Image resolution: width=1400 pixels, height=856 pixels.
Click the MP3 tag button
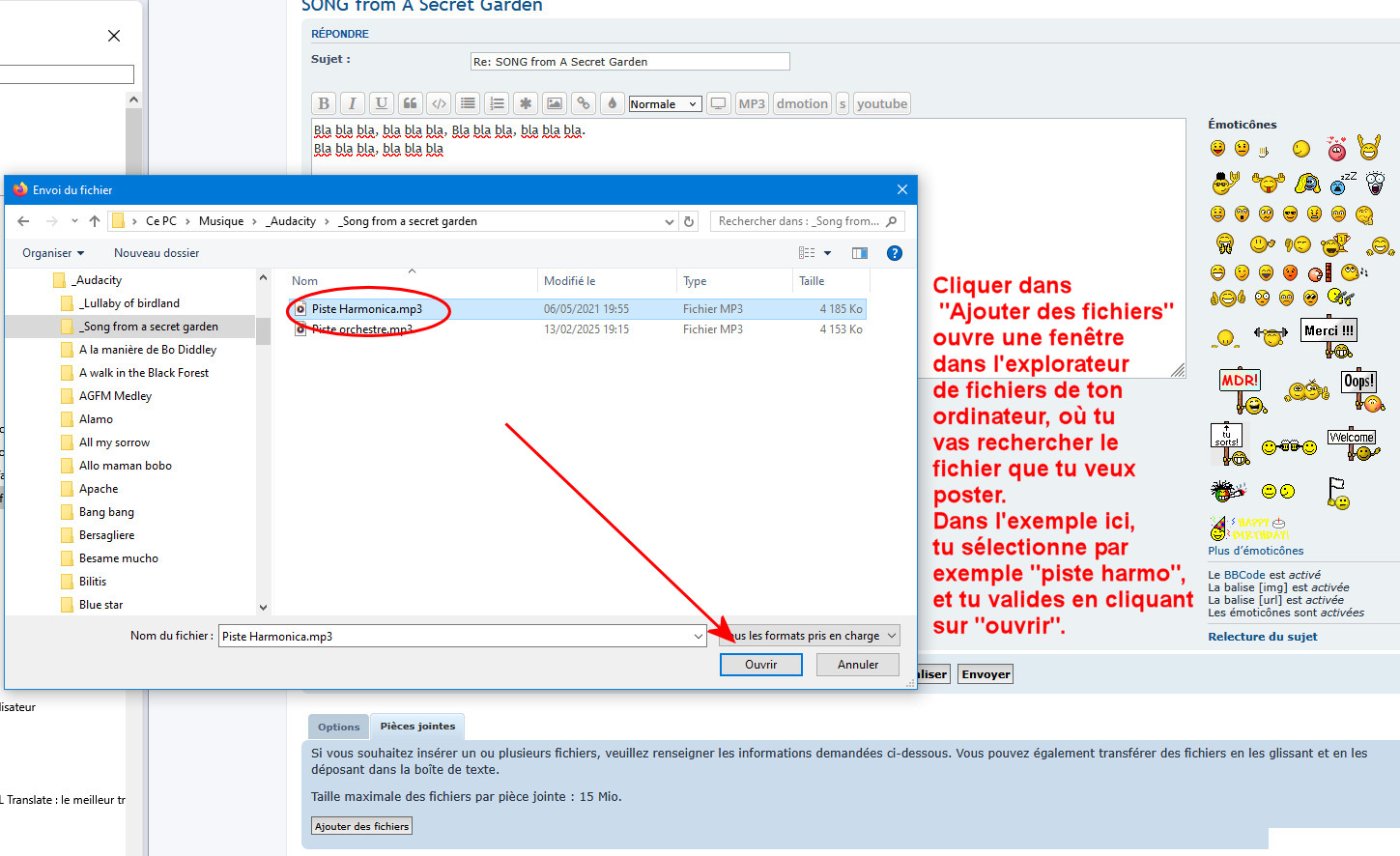coord(751,104)
